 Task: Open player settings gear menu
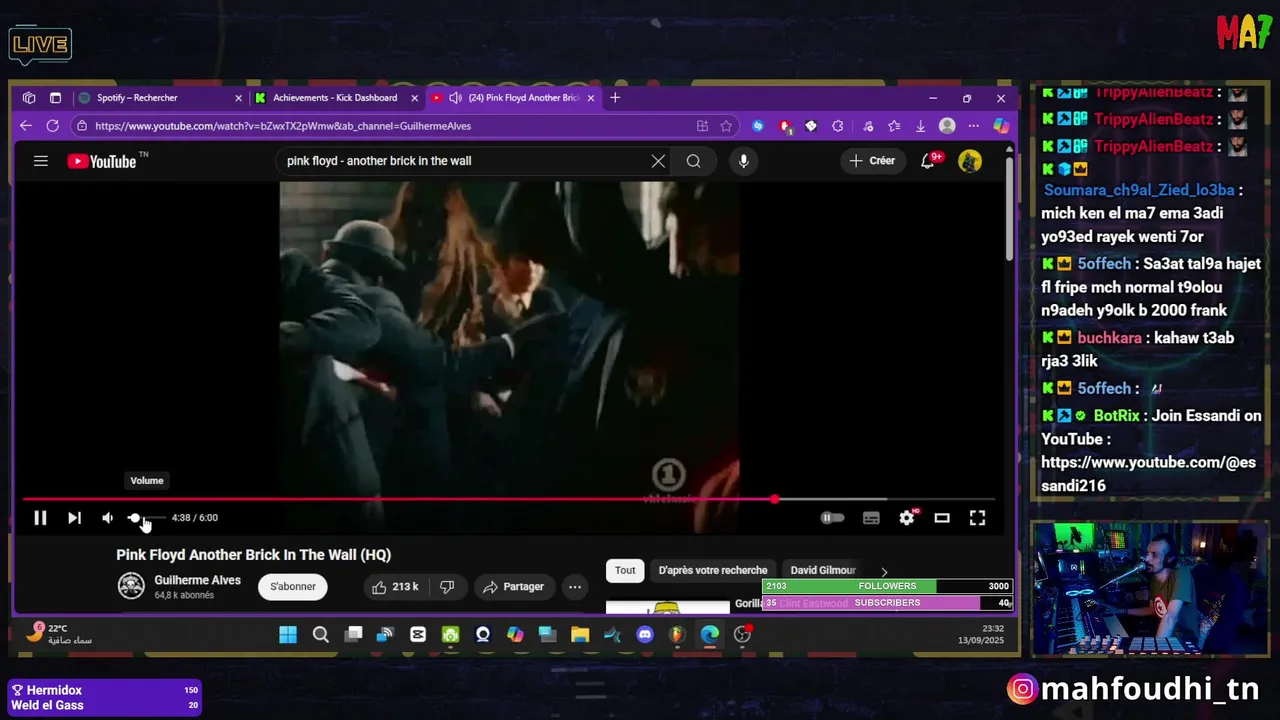906,518
